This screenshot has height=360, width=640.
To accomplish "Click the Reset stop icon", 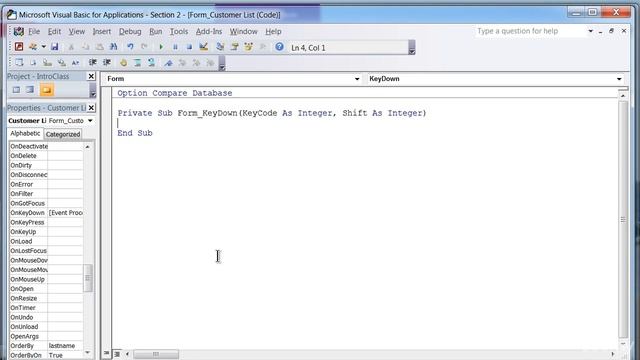I will [189, 47].
